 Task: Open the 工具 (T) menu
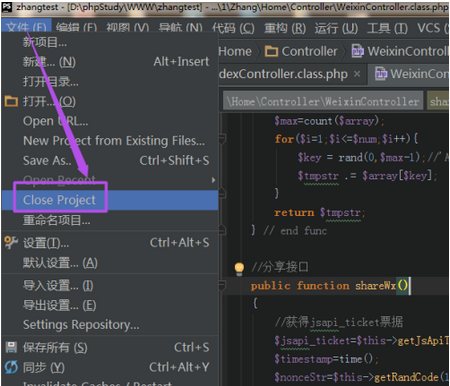(x=387, y=28)
